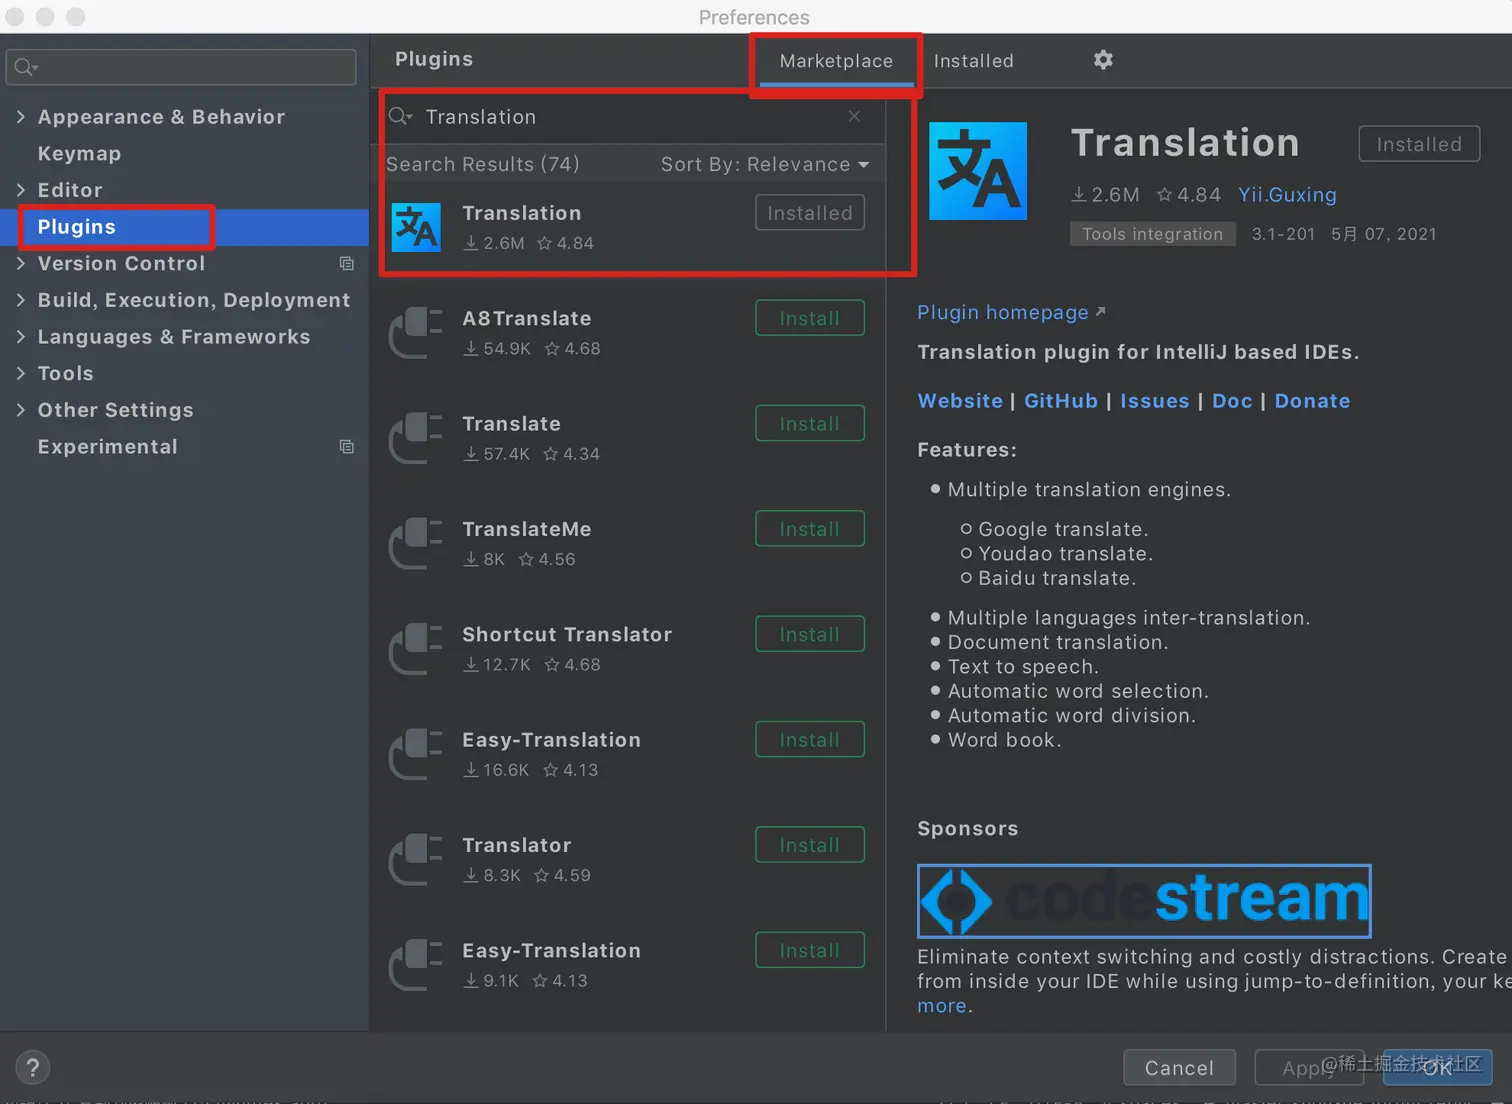Expand the Languages & Frameworks section
Image resolution: width=1512 pixels, height=1104 pixels.
[x=22, y=337]
